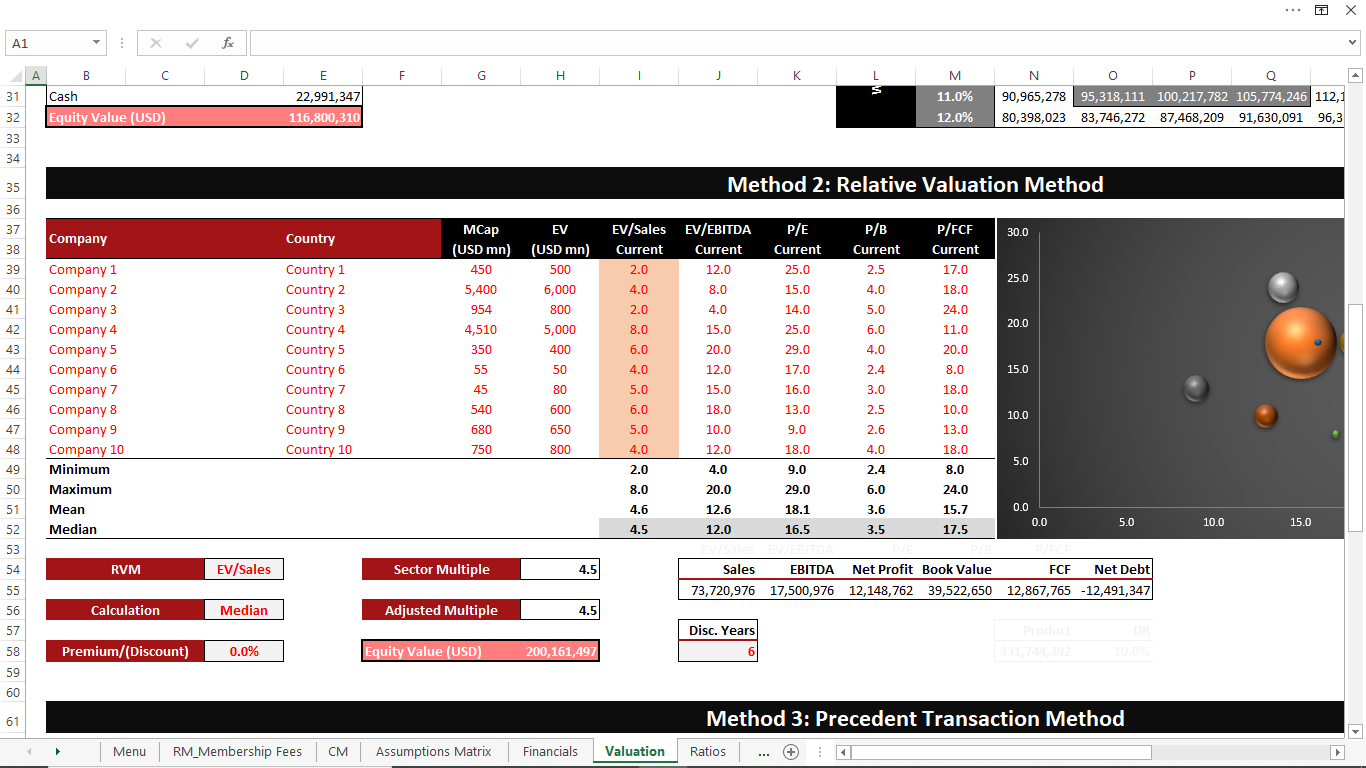This screenshot has width=1366, height=768.
Task: Select the 11.0% sensitivity row header cell
Action: point(955,96)
